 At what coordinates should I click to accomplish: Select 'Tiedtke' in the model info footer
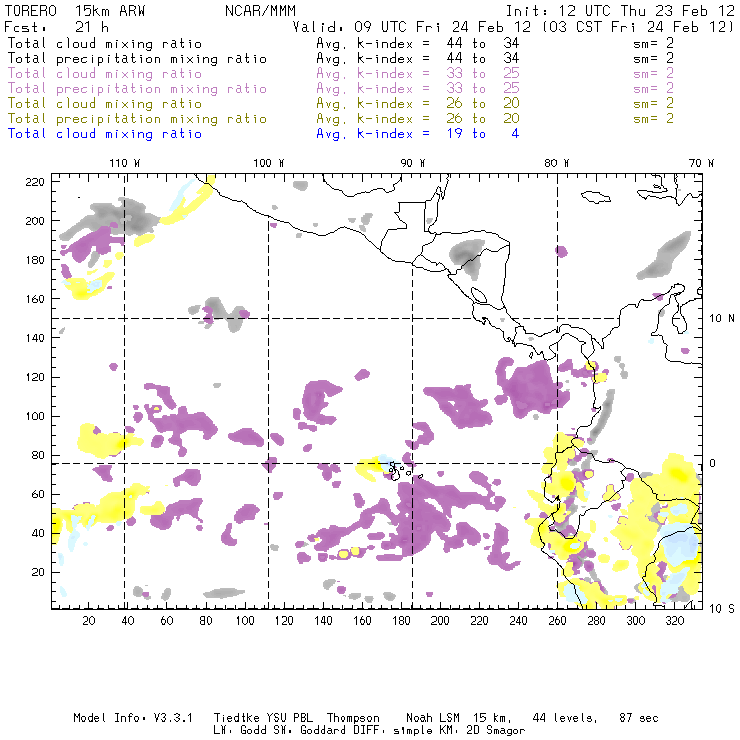click(x=237, y=718)
